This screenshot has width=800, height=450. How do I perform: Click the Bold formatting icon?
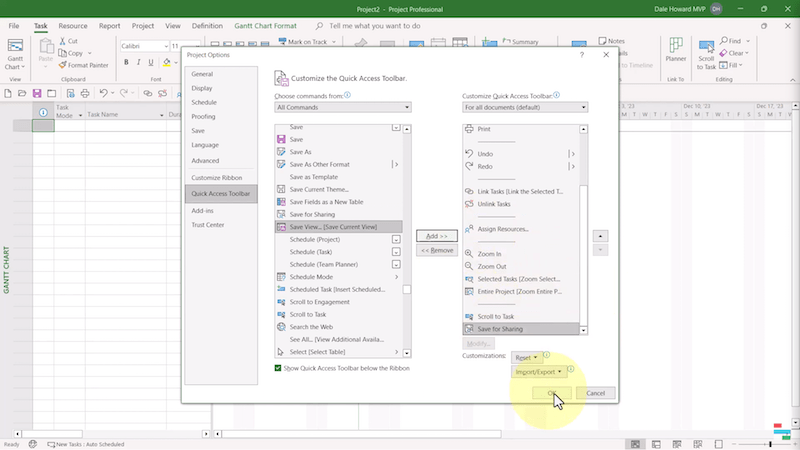(124, 65)
